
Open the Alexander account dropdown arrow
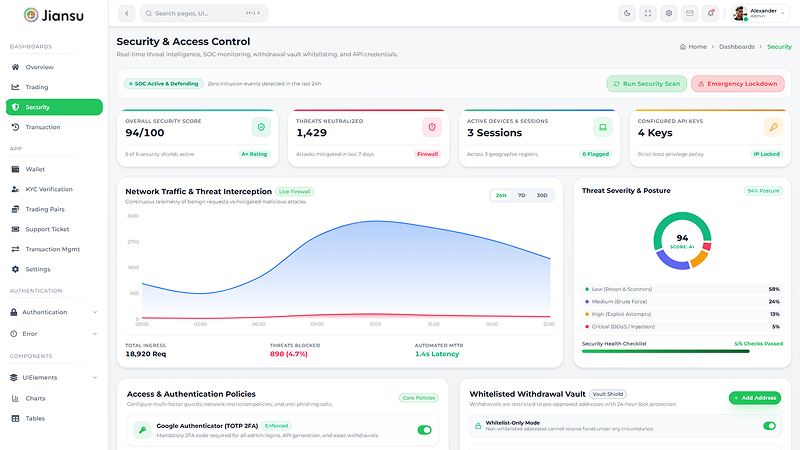(x=783, y=13)
